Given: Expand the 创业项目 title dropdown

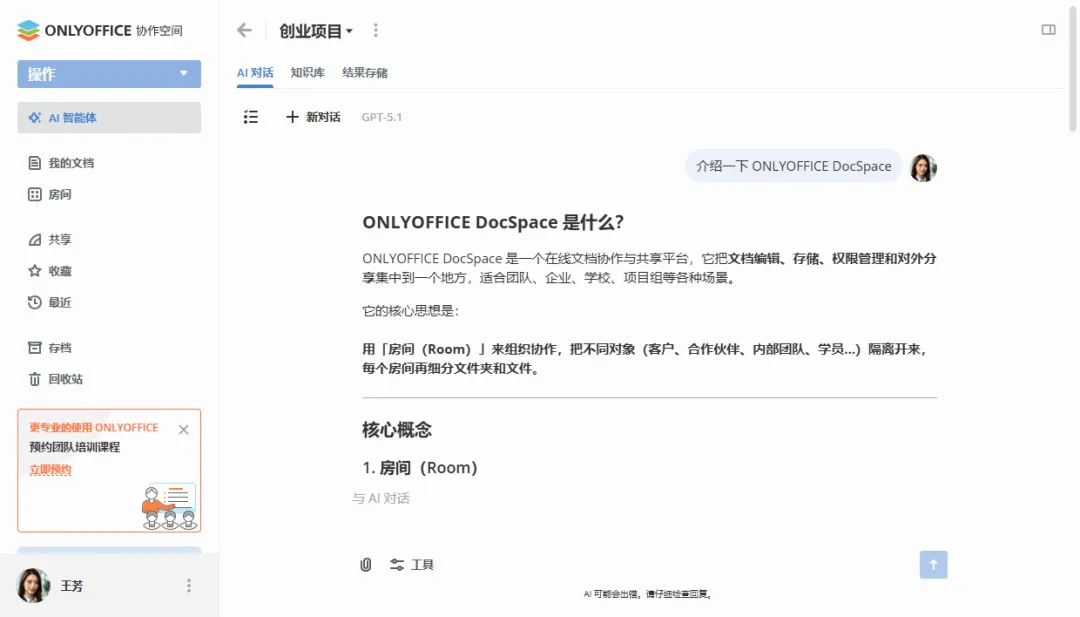Looking at the screenshot, I should point(316,31).
